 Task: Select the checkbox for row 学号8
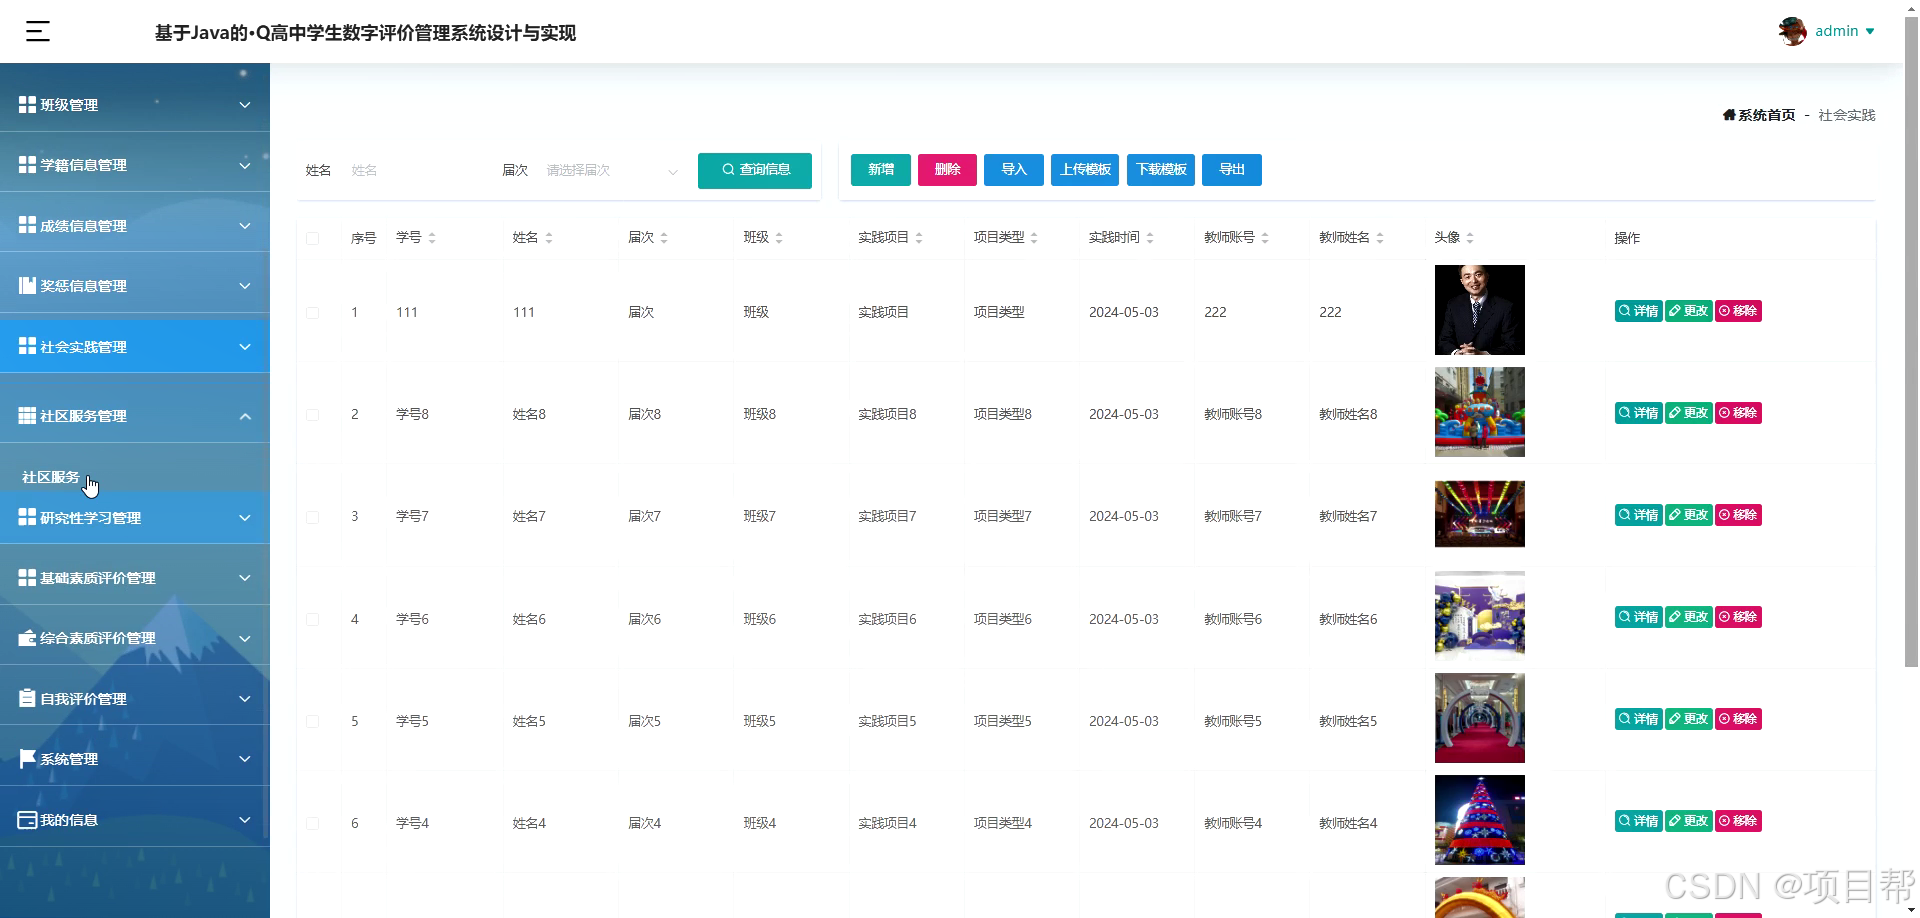[313, 415]
